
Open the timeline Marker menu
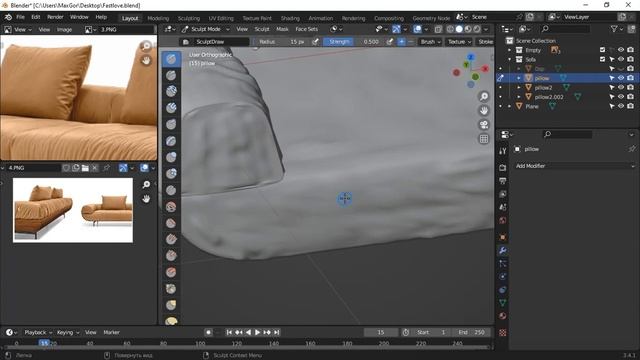tap(111, 332)
